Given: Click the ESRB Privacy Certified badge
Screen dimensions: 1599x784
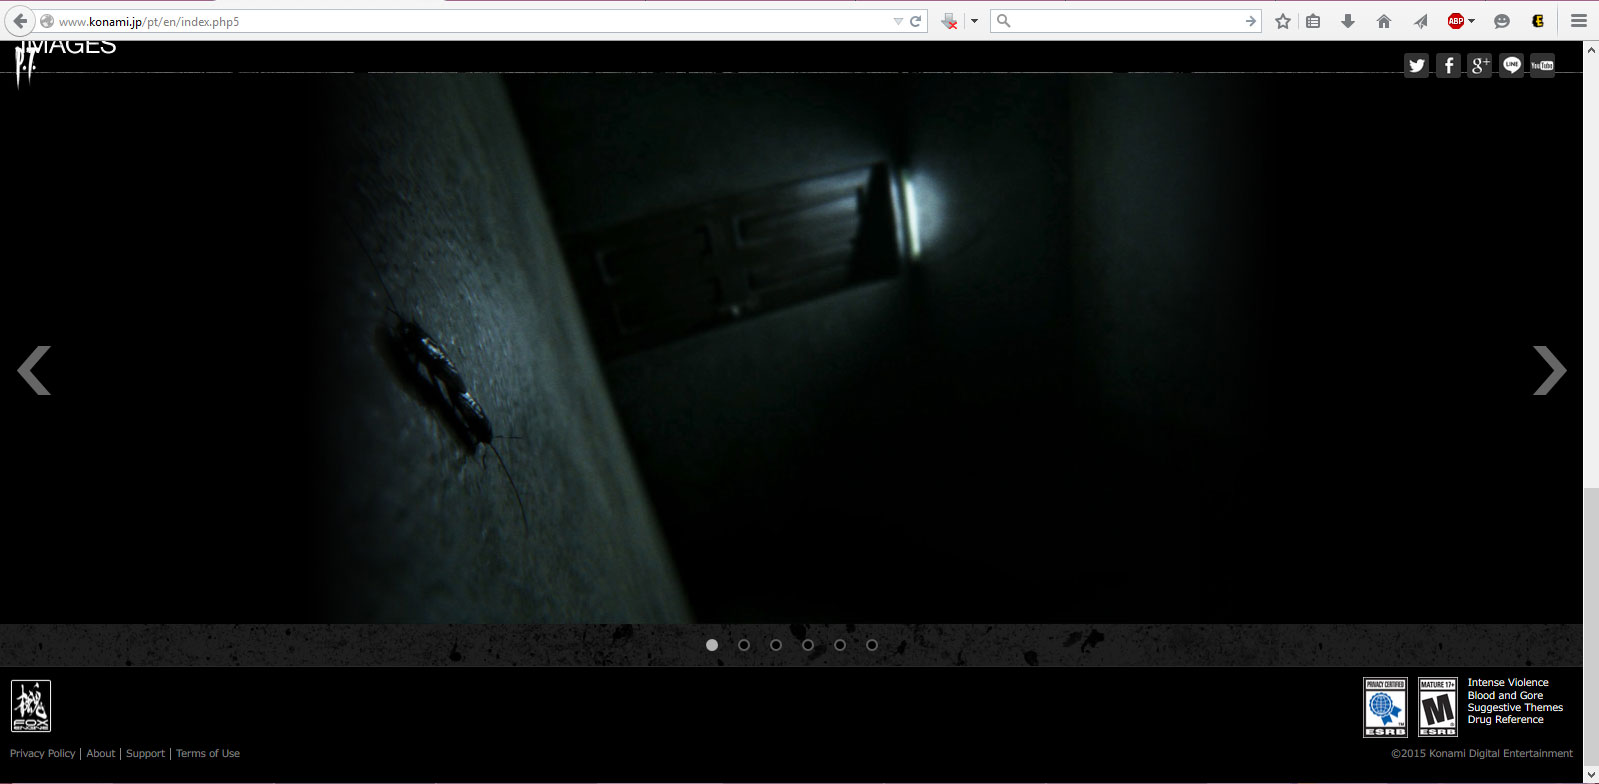Looking at the screenshot, I should (x=1385, y=707).
